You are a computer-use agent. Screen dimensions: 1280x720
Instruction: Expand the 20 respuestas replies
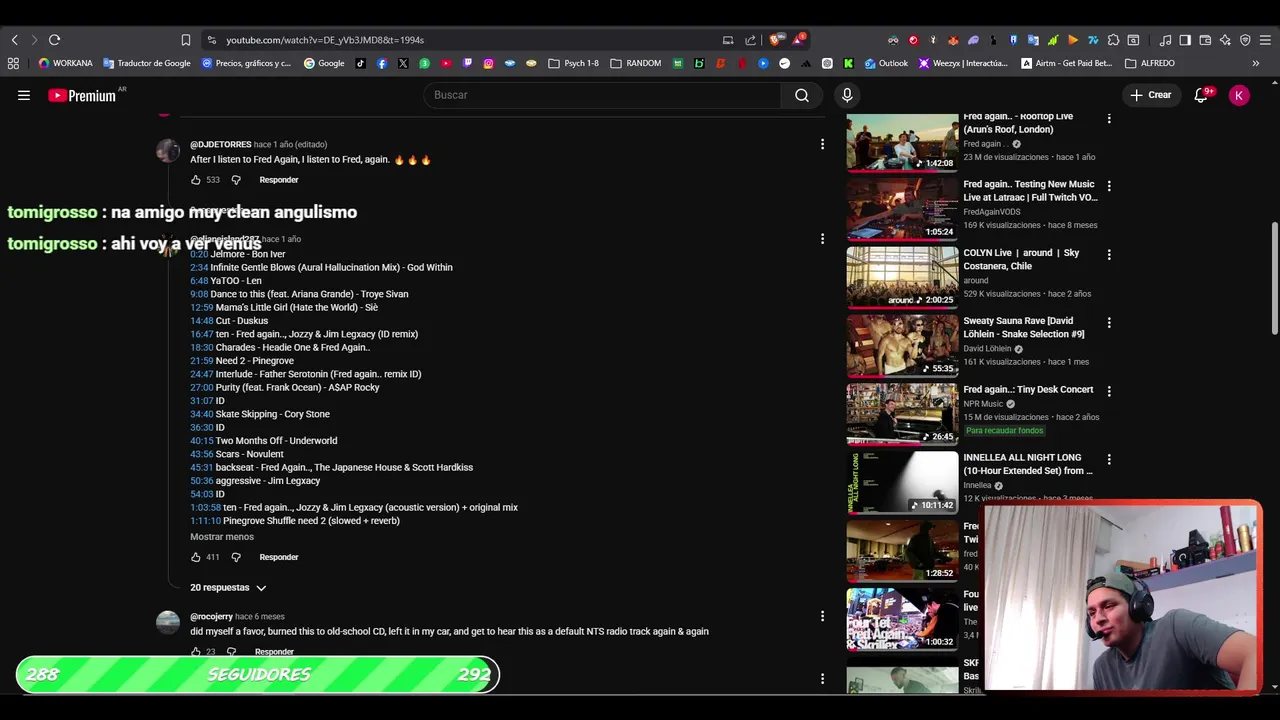point(228,588)
